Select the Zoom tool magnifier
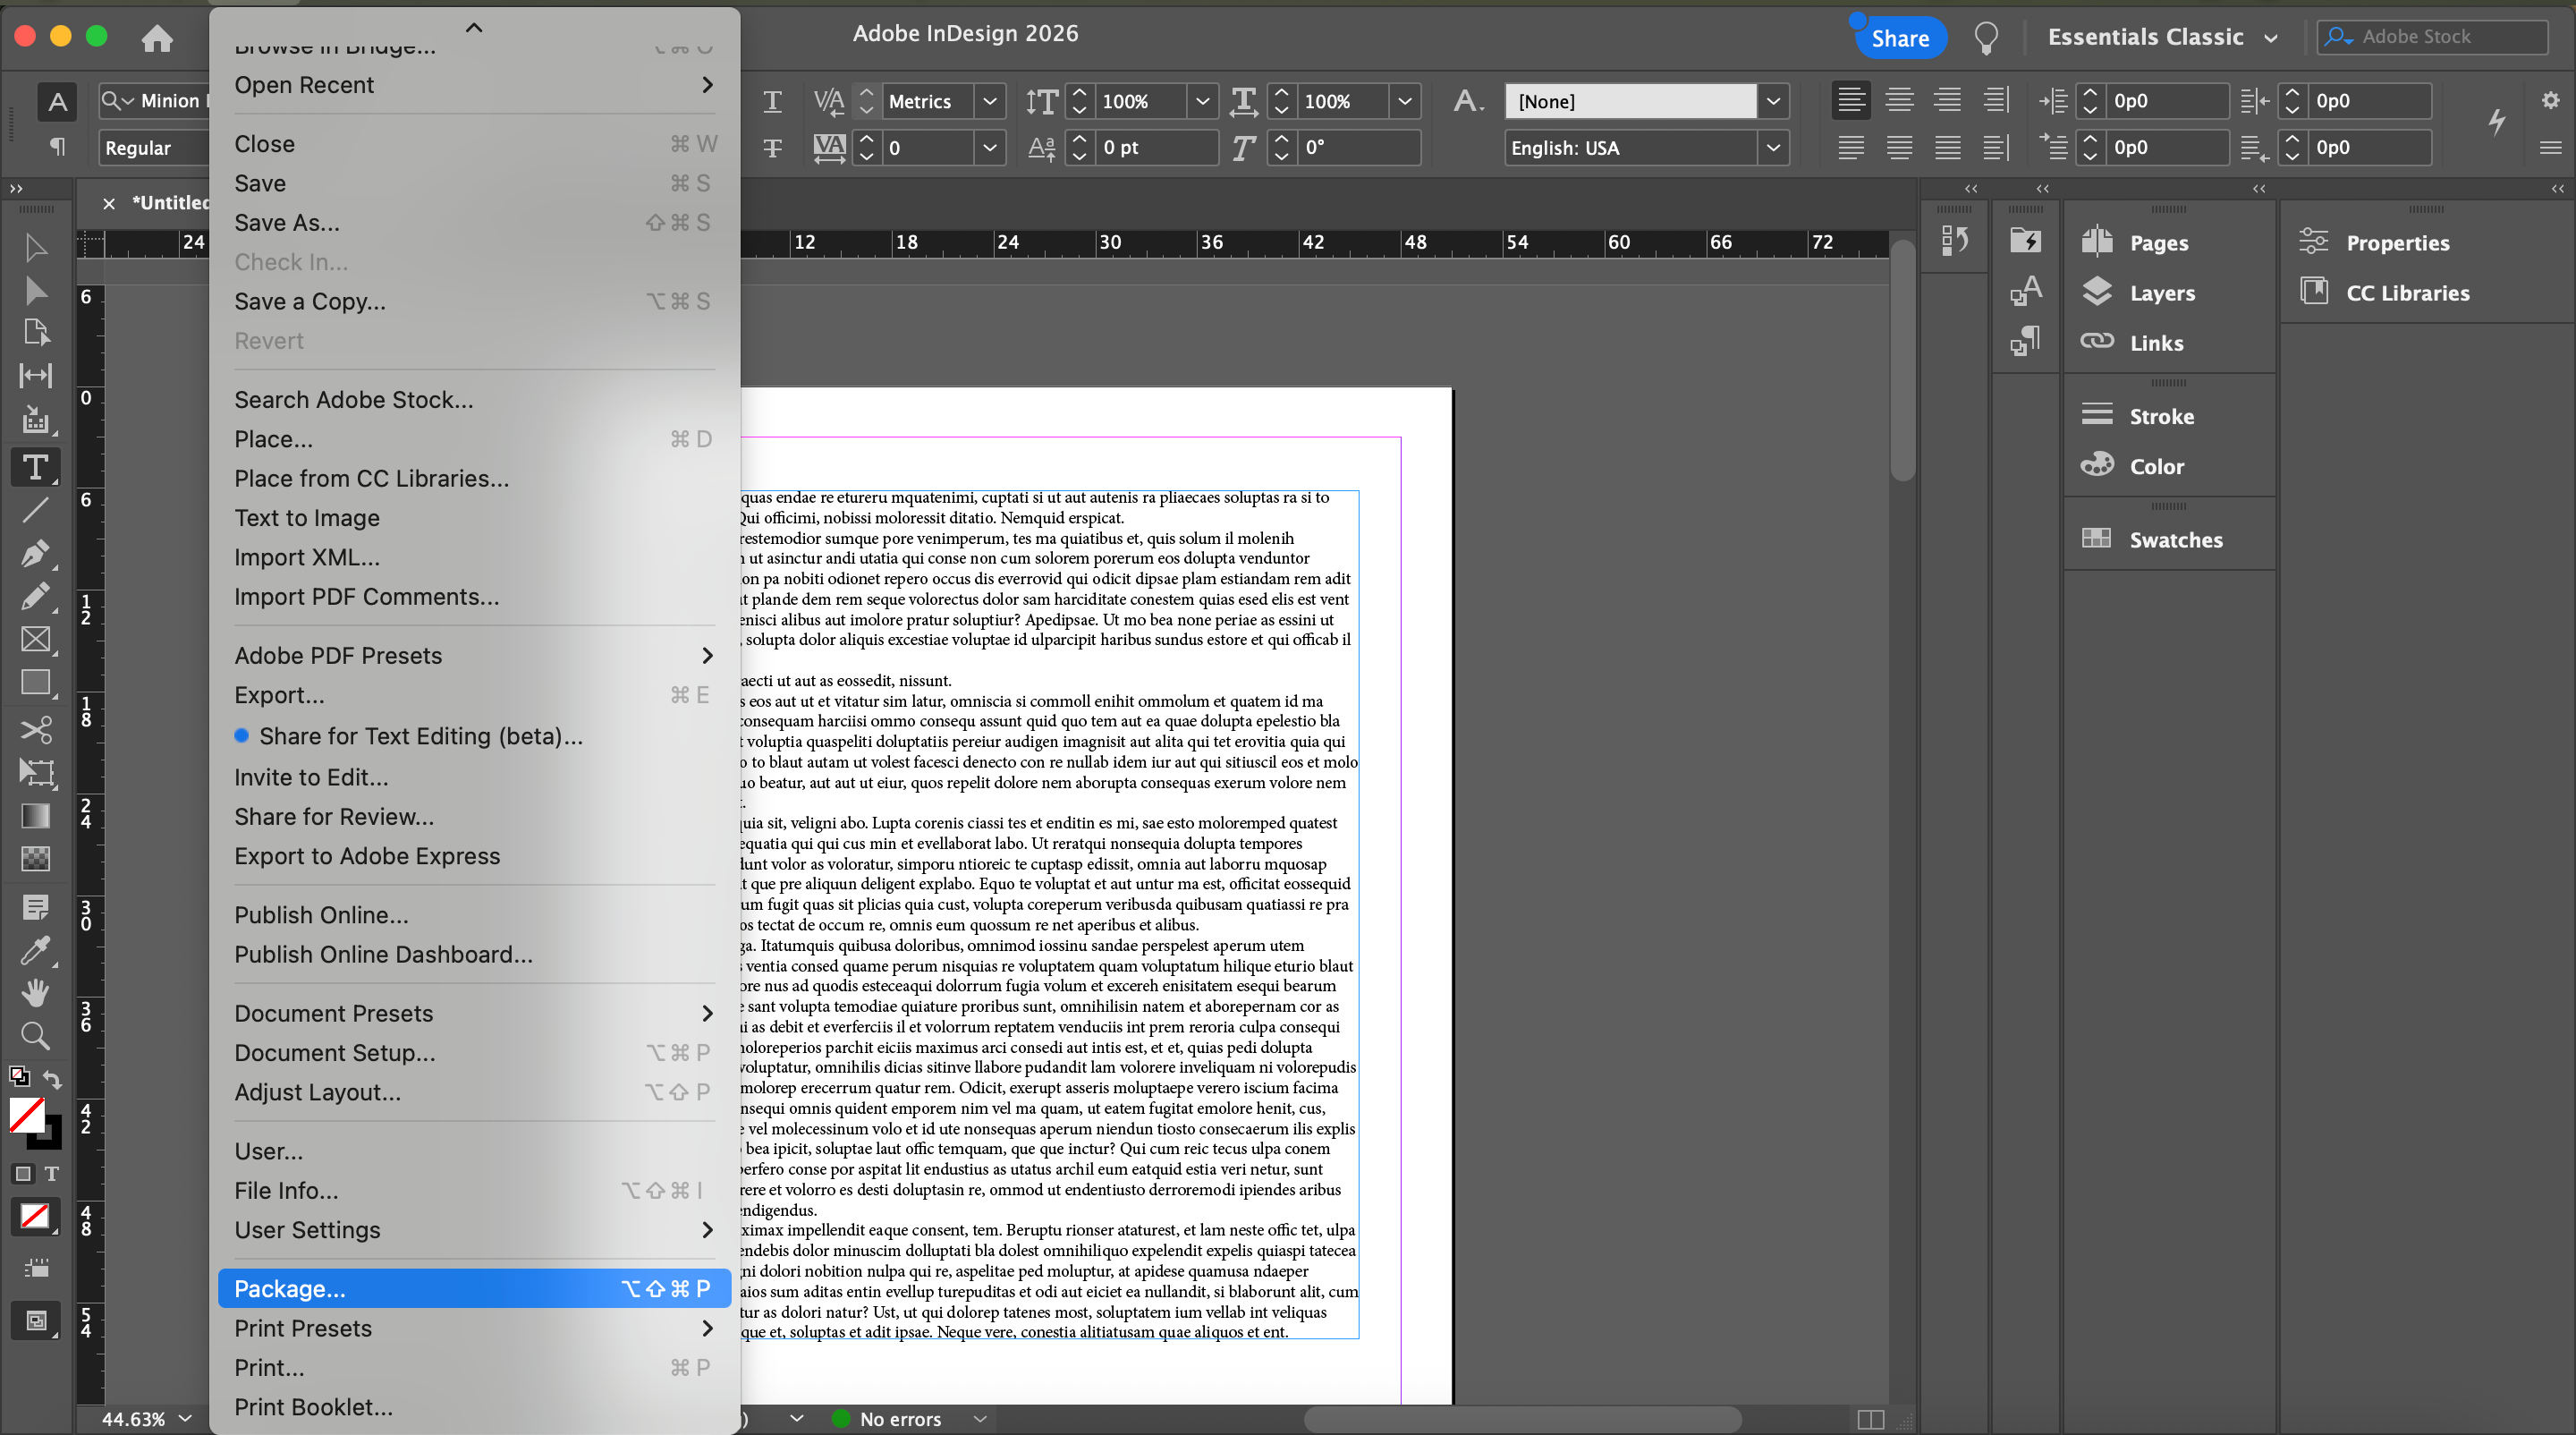 click(35, 1035)
